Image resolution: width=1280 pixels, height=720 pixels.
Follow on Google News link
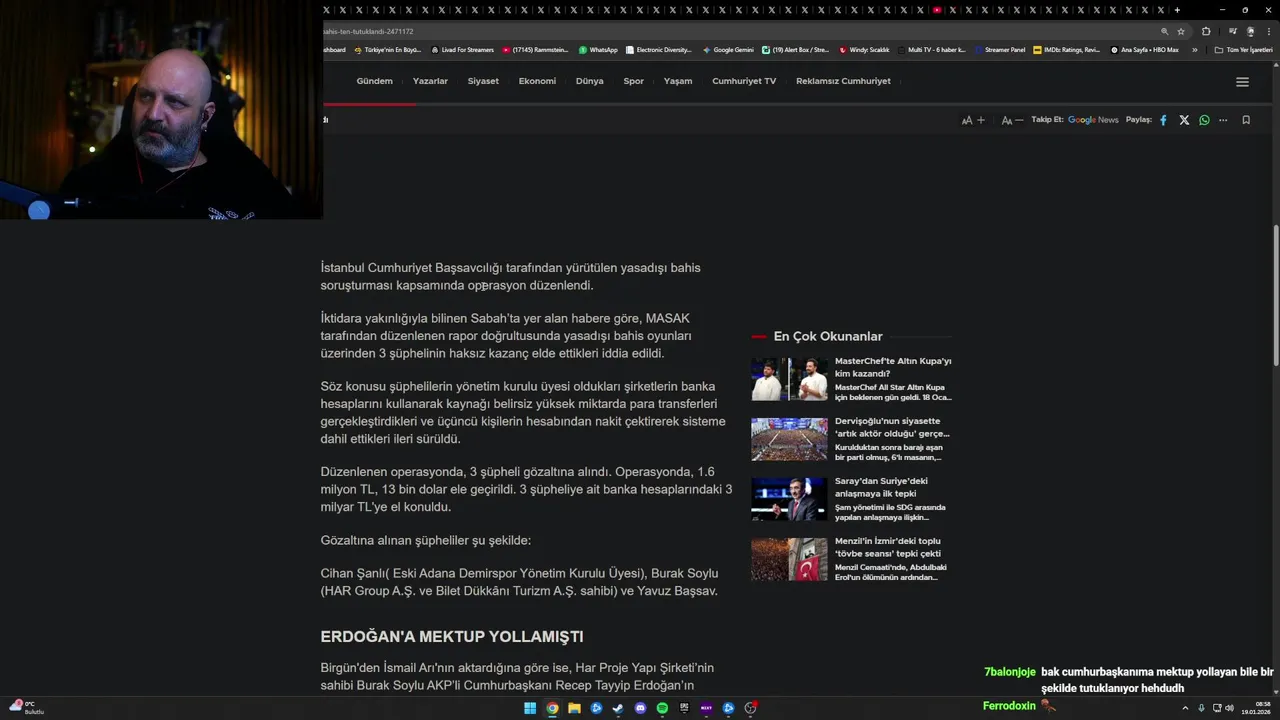pos(1093,120)
